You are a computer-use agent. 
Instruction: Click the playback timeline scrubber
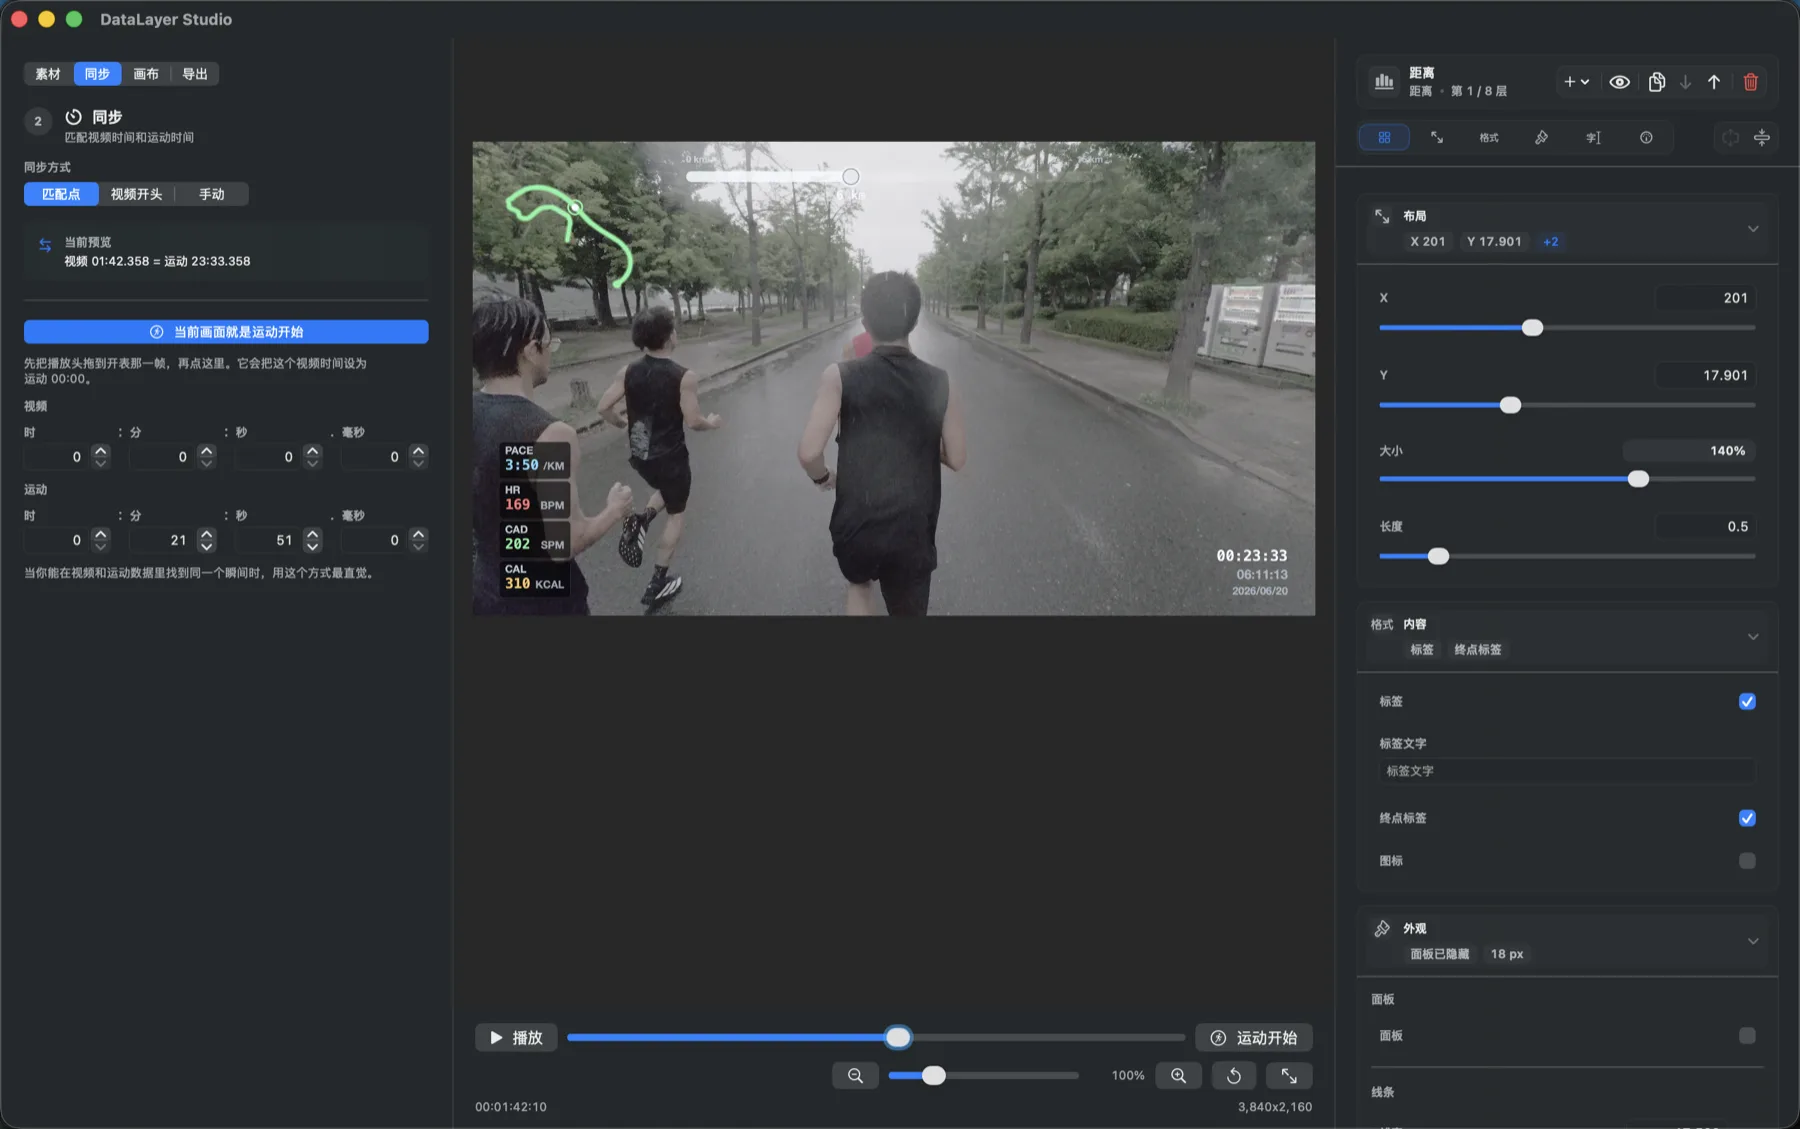(x=875, y=1038)
